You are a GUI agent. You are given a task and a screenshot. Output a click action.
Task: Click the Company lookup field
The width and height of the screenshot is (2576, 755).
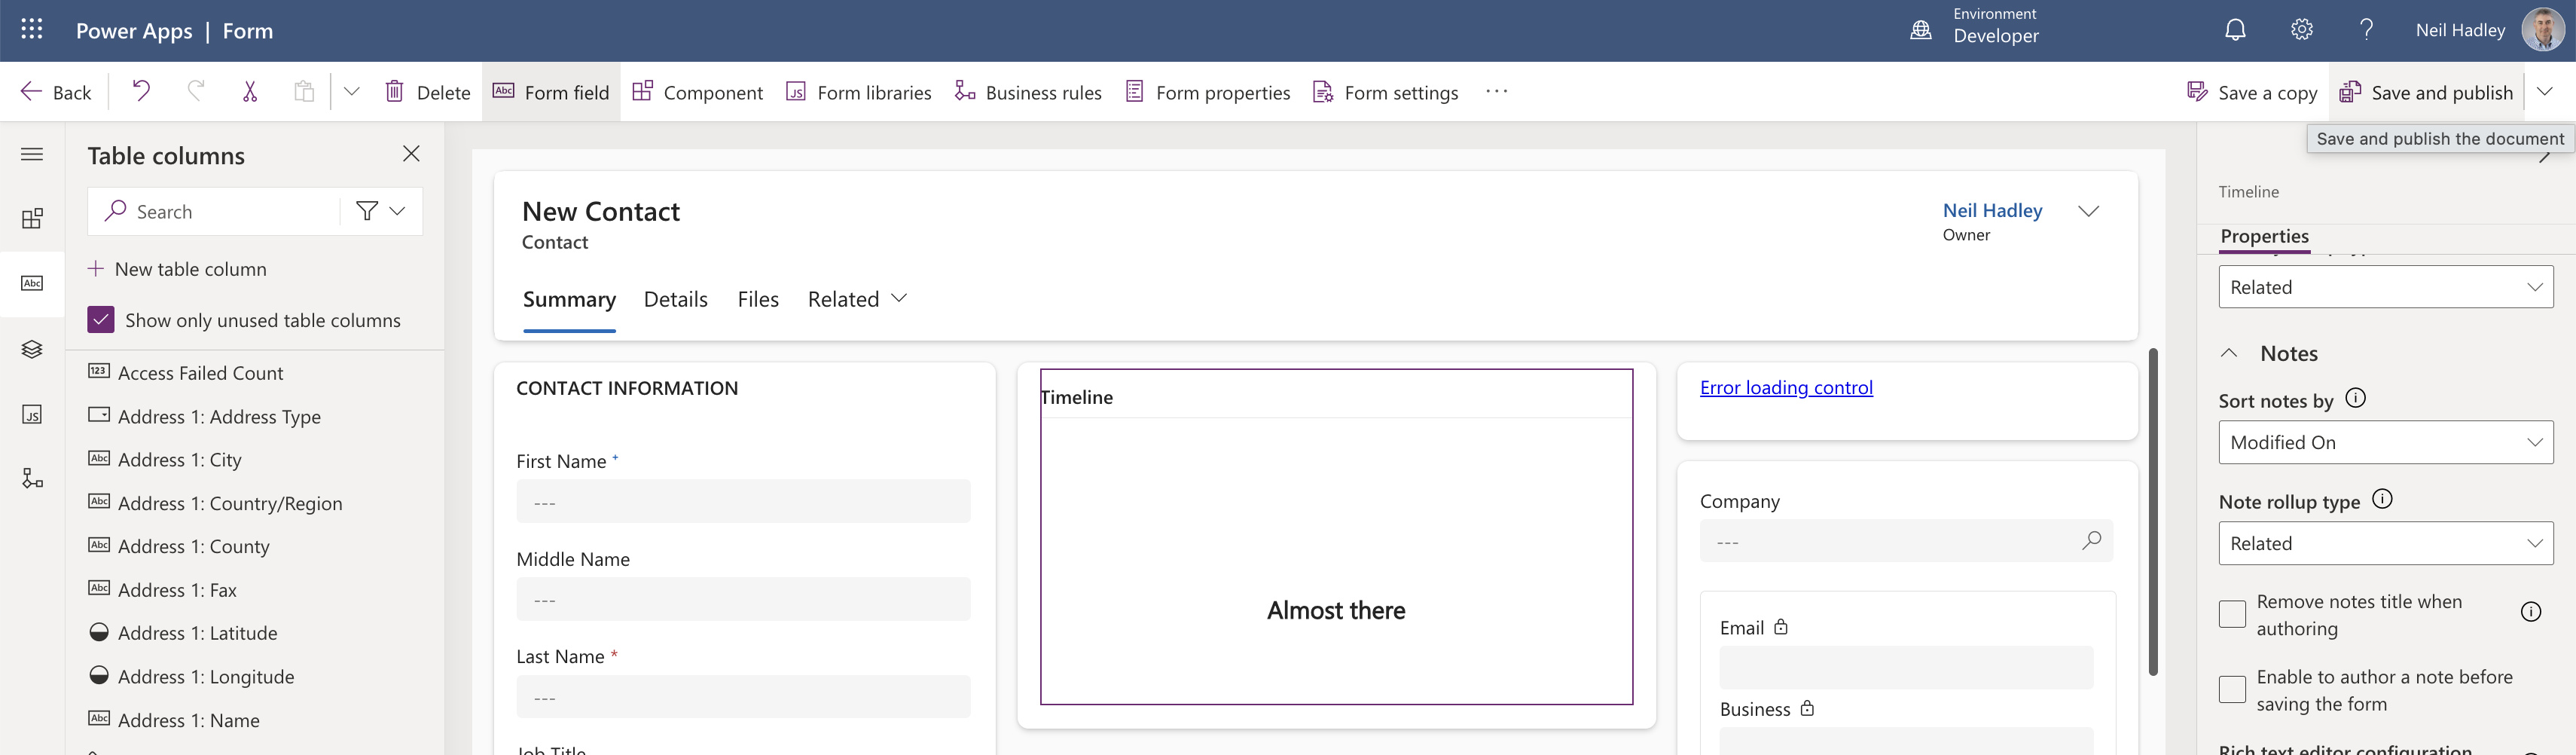coord(1906,541)
